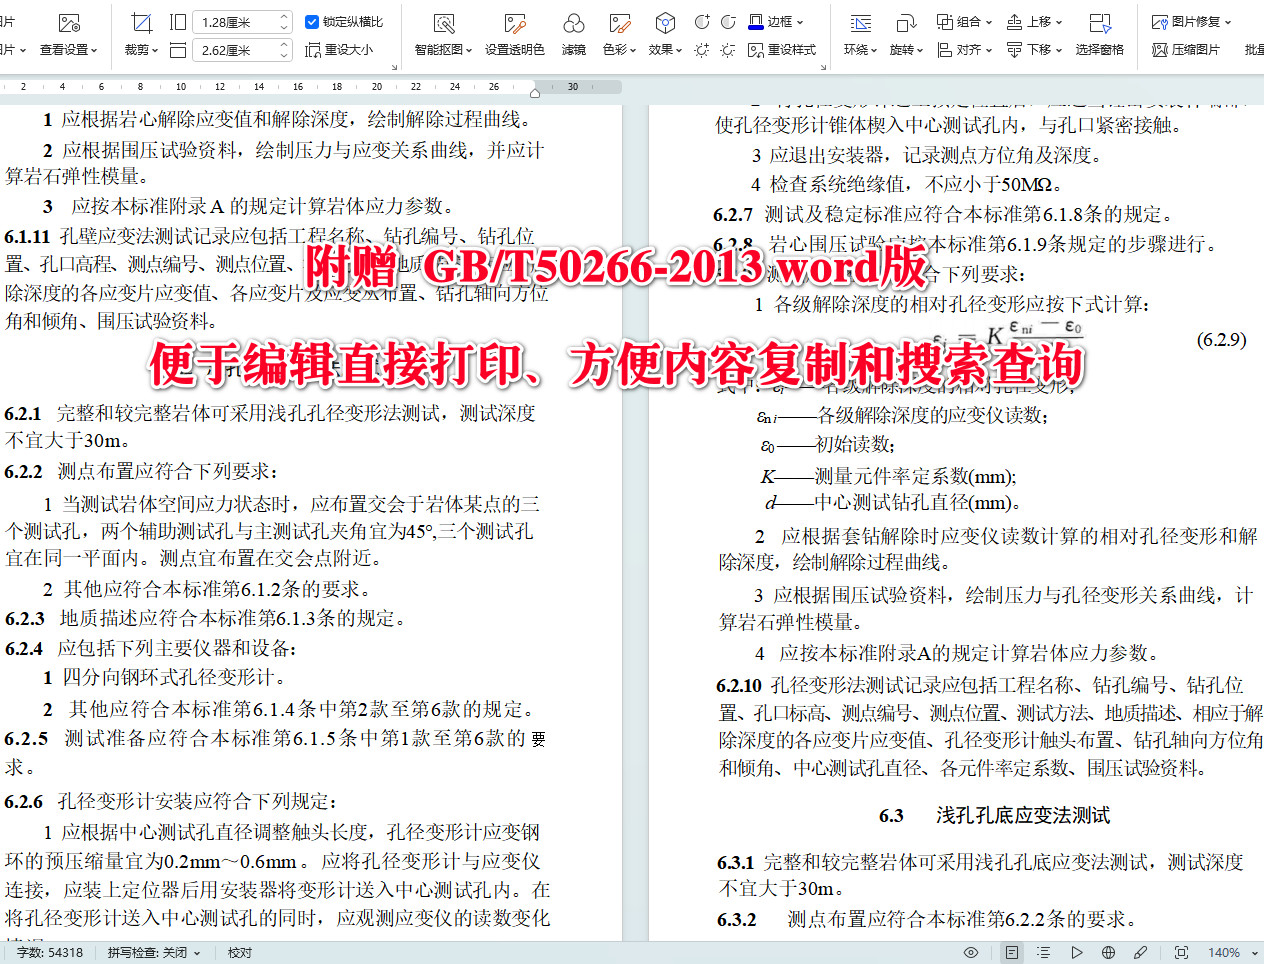Toggle 锁定纵横比 lock aspect ratio checkbox
Image resolution: width=1264 pixels, height=964 pixels.
[311, 21]
